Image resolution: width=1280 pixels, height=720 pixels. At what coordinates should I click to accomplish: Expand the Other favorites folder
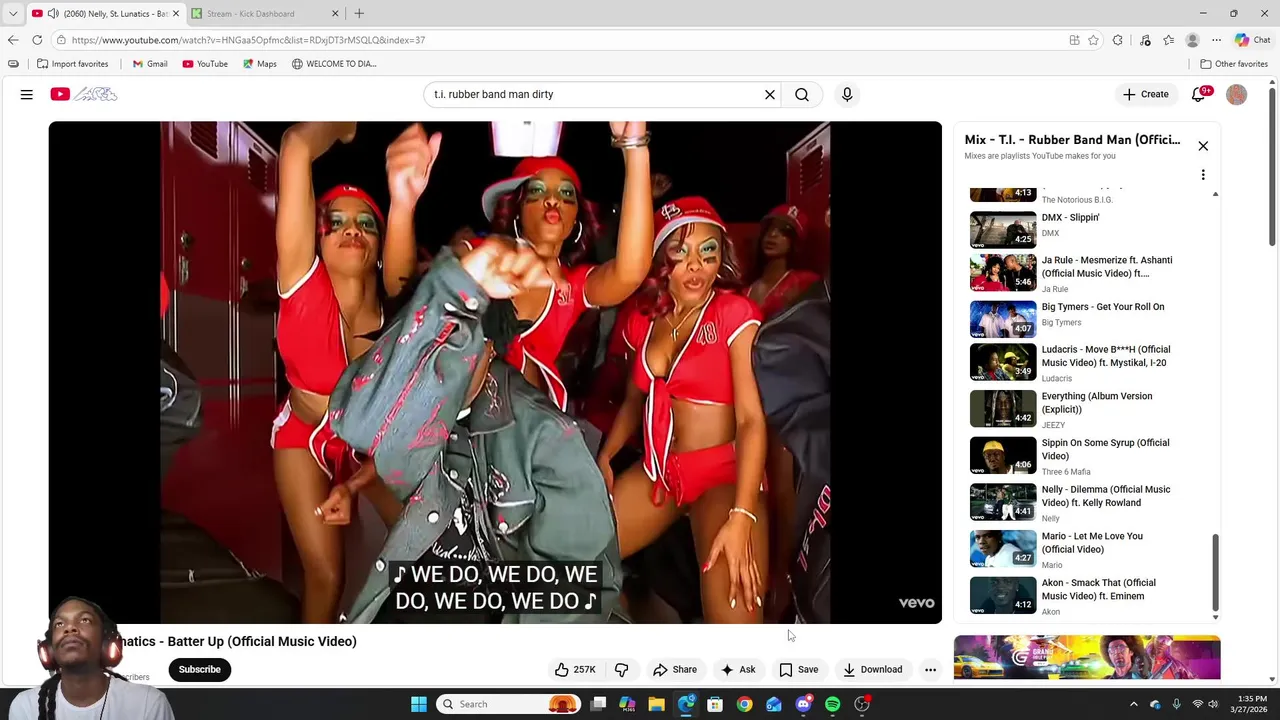[x=1234, y=63]
